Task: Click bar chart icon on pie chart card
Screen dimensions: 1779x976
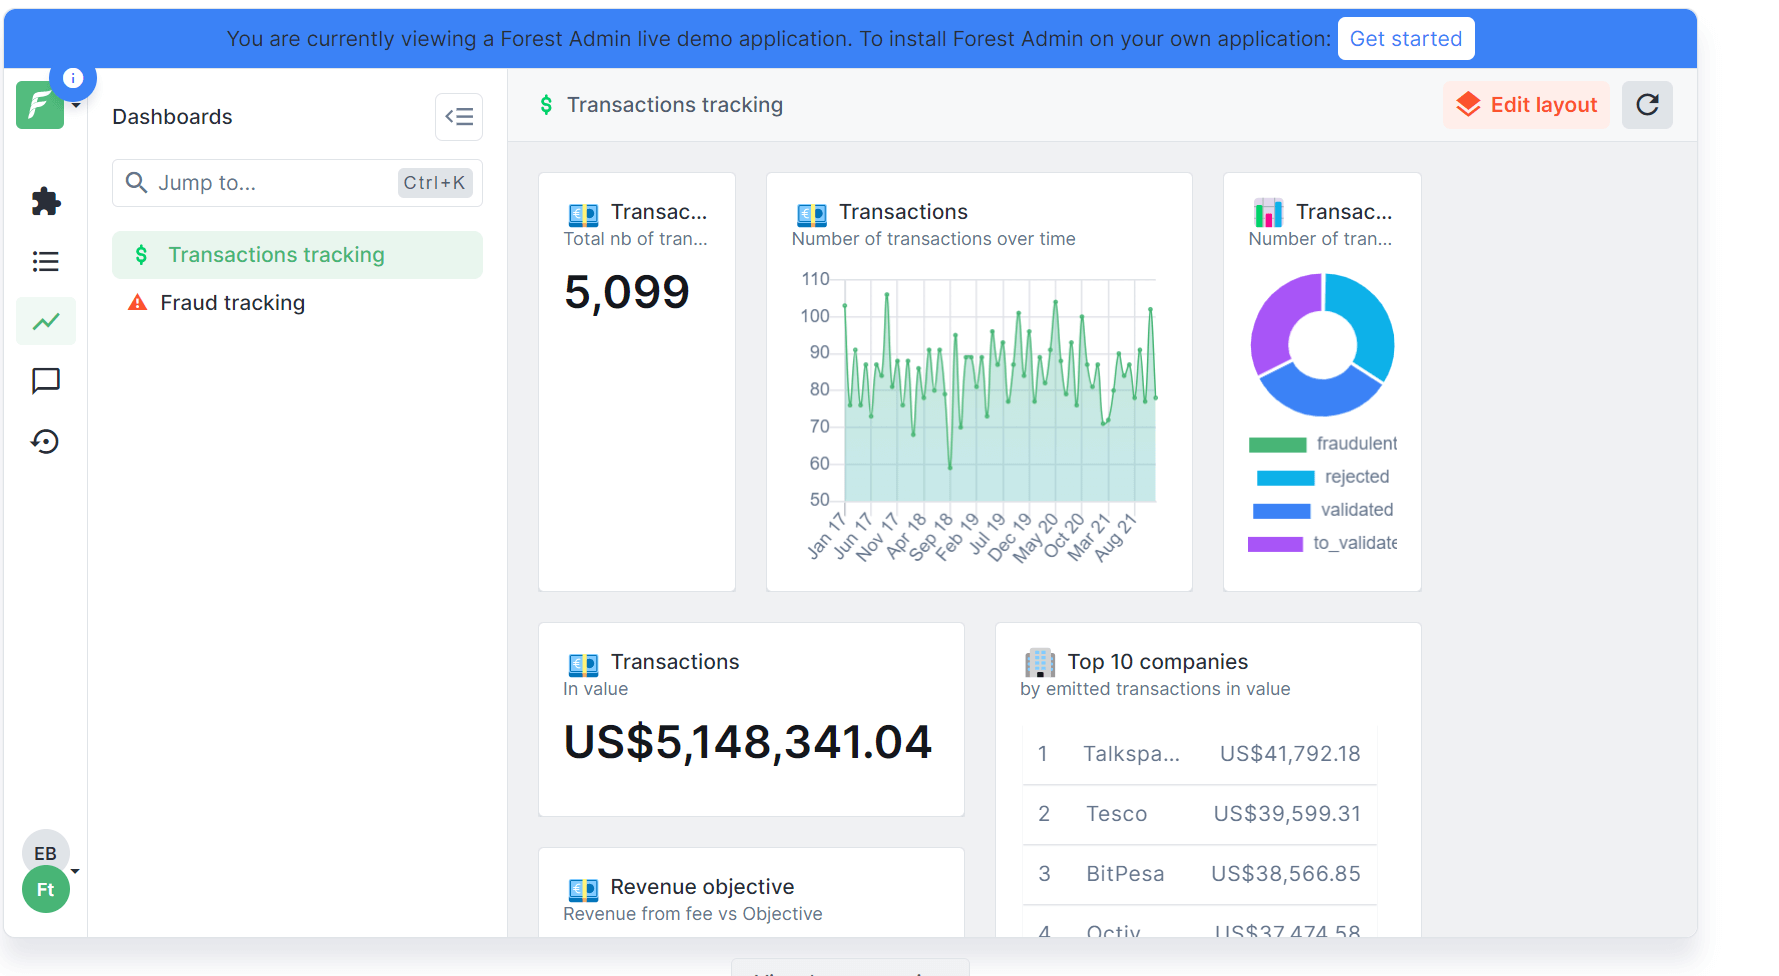Action: 1268,212
